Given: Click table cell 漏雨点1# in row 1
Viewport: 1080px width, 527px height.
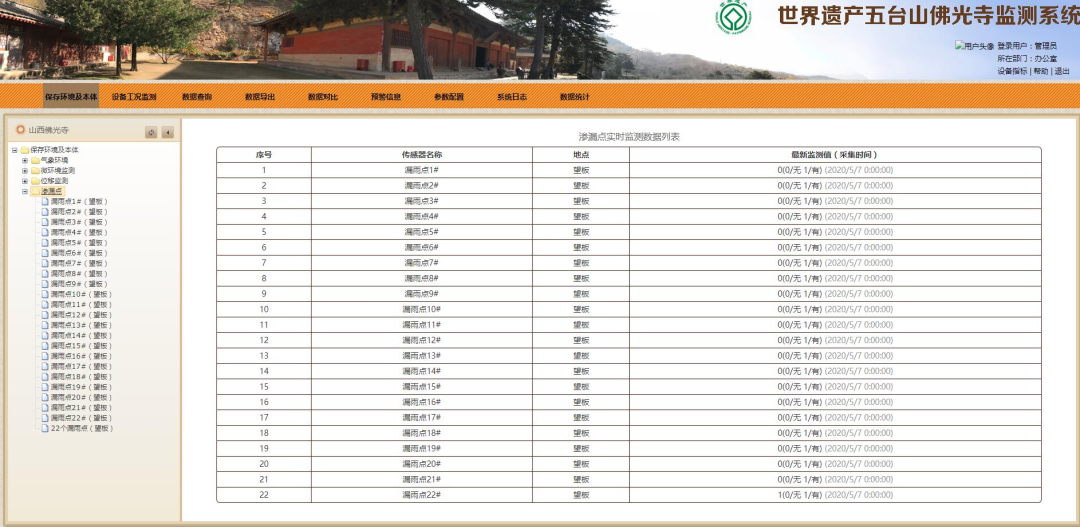Looking at the screenshot, I should pos(422,170).
